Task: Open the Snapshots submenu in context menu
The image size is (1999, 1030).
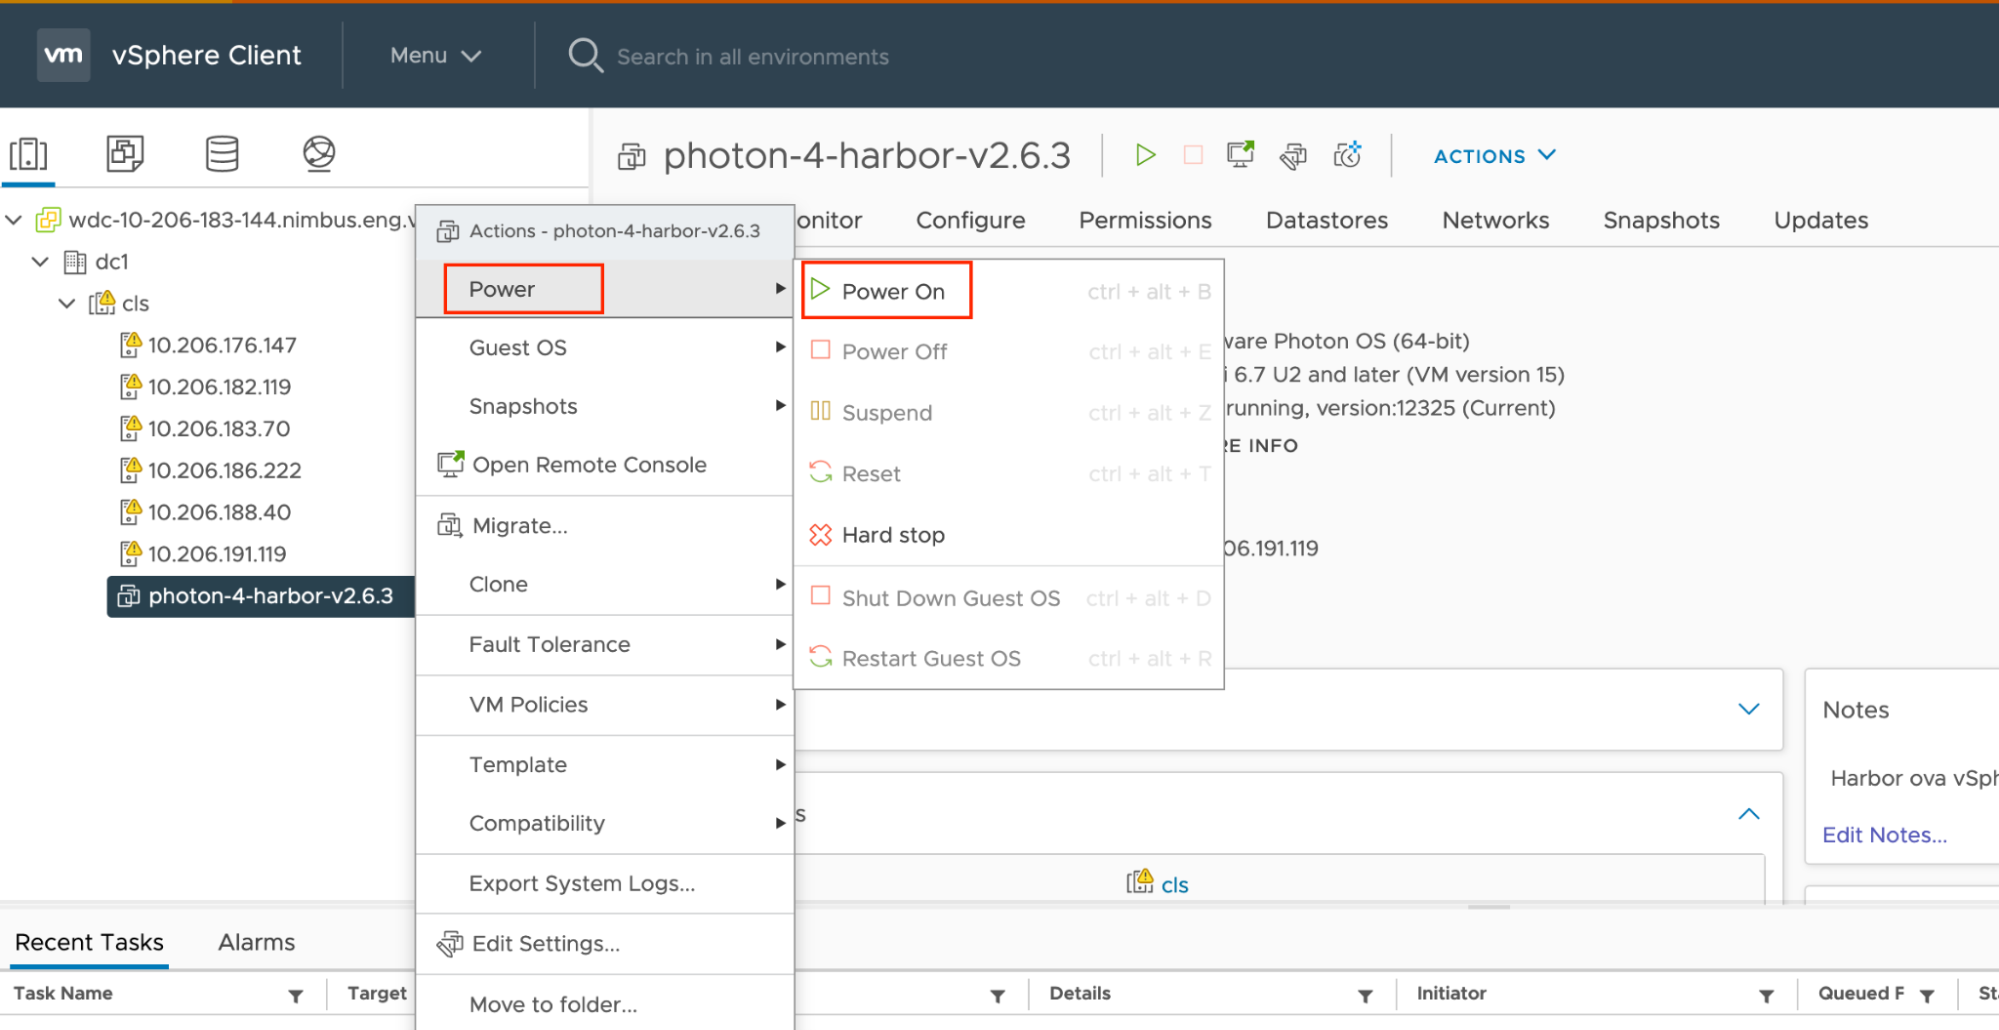Action: 604,406
